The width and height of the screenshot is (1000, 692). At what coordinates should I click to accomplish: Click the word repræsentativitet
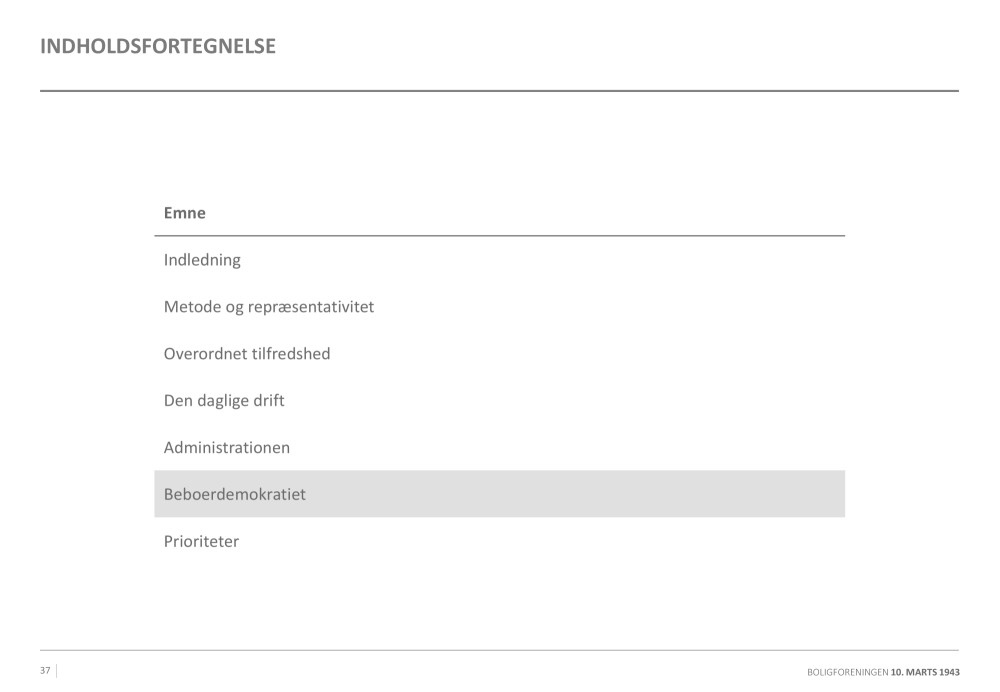coord(316,307)
